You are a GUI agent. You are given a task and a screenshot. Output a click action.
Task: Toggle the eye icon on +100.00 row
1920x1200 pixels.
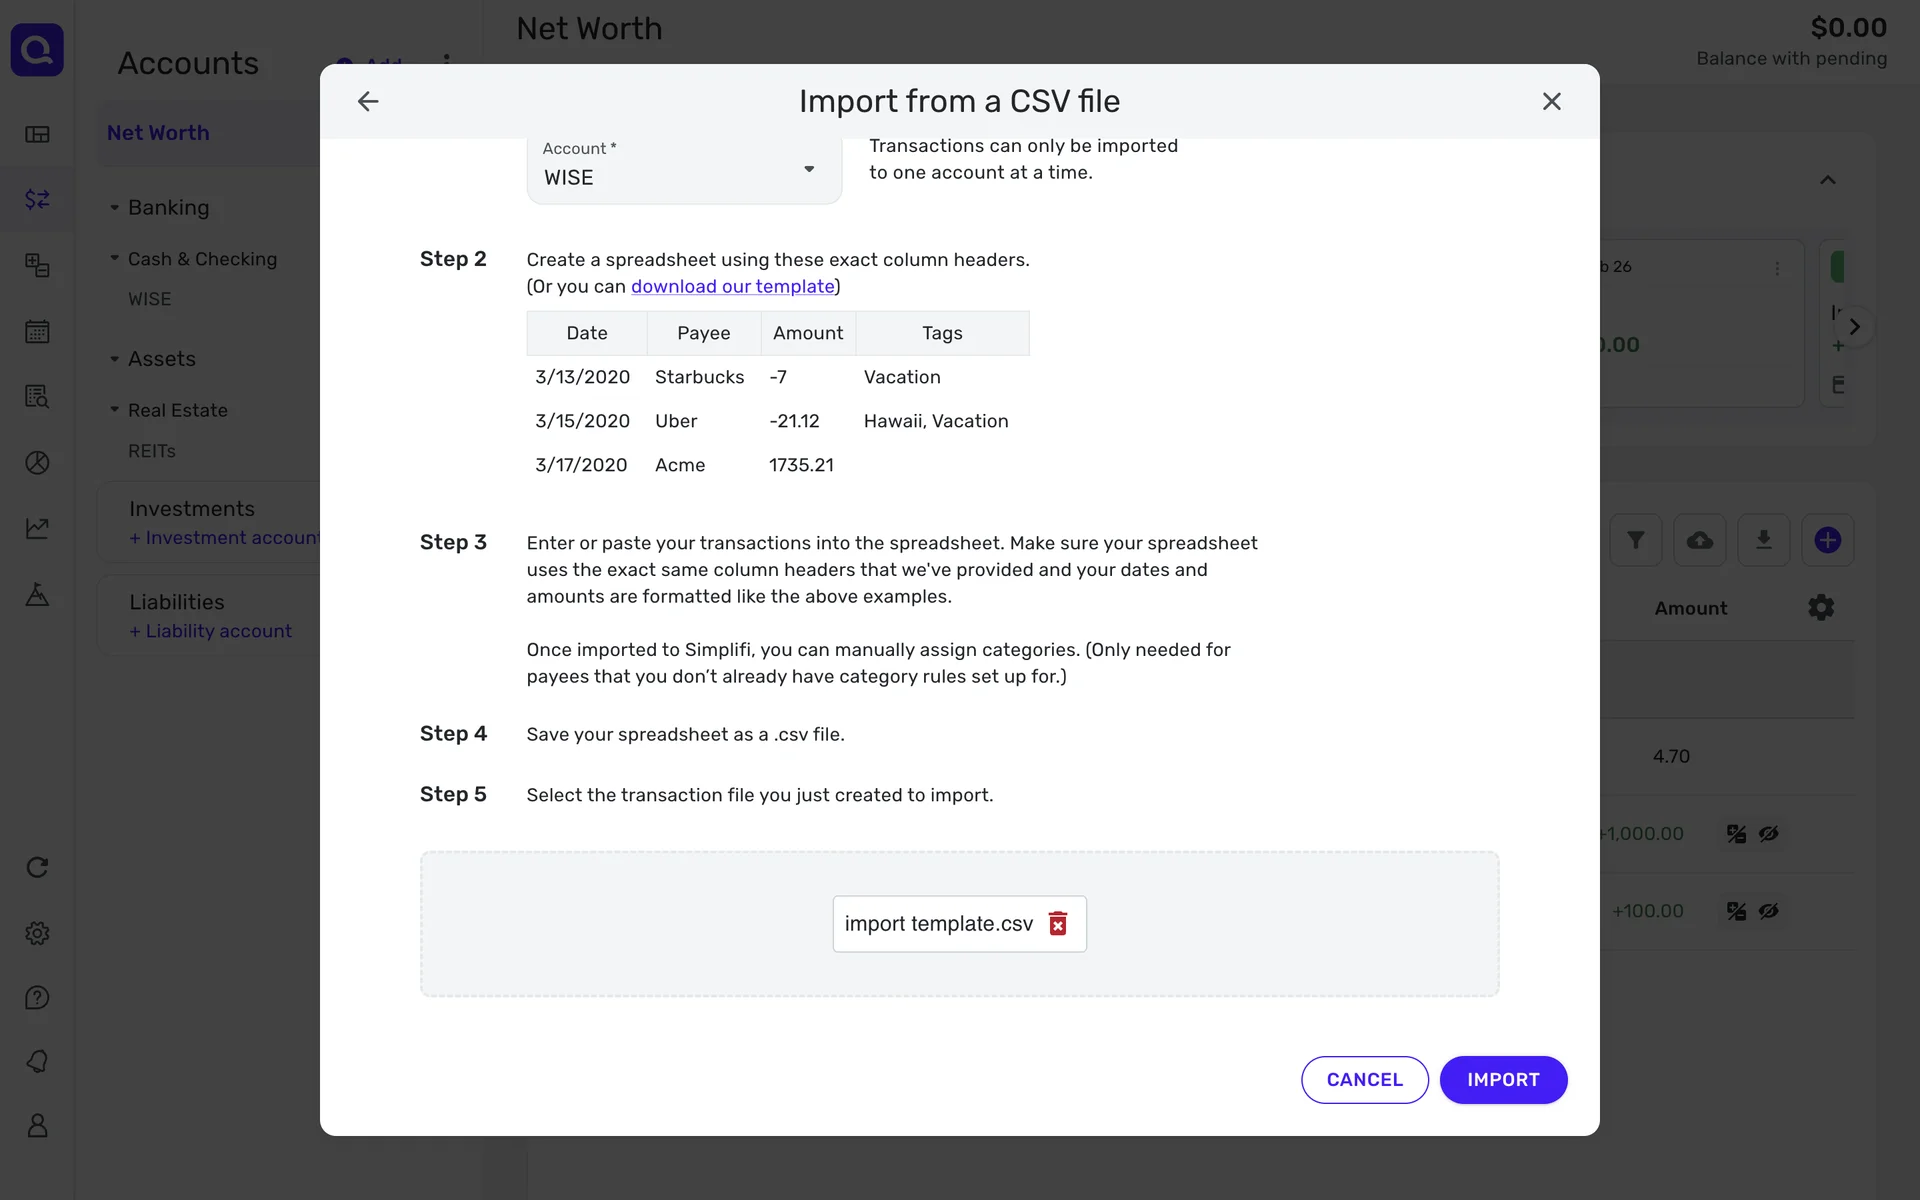1769,911
